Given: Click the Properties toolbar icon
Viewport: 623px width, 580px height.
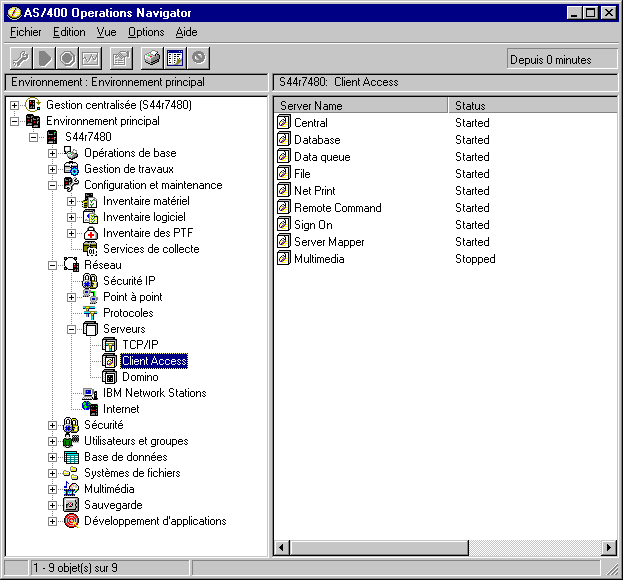Looking at the screenshot, I should (121, 59).
